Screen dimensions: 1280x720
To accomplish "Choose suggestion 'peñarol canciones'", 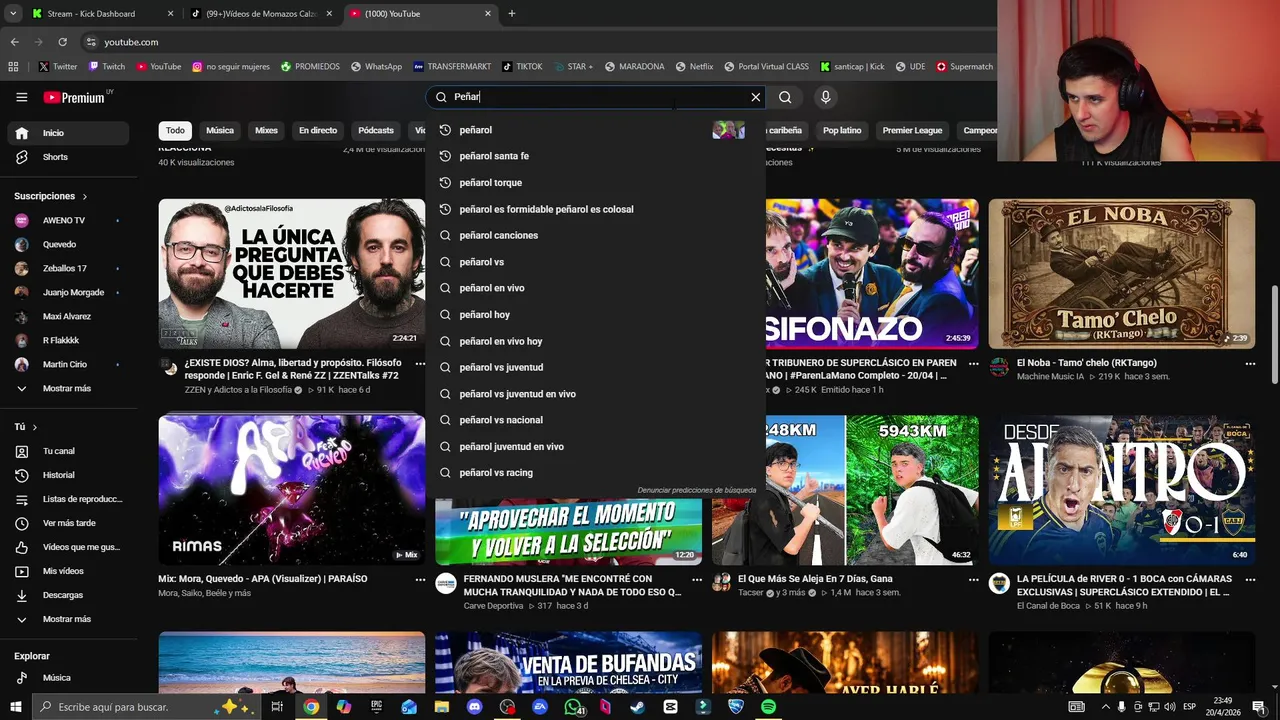I will pyautogui.click(x=595, y=235).
